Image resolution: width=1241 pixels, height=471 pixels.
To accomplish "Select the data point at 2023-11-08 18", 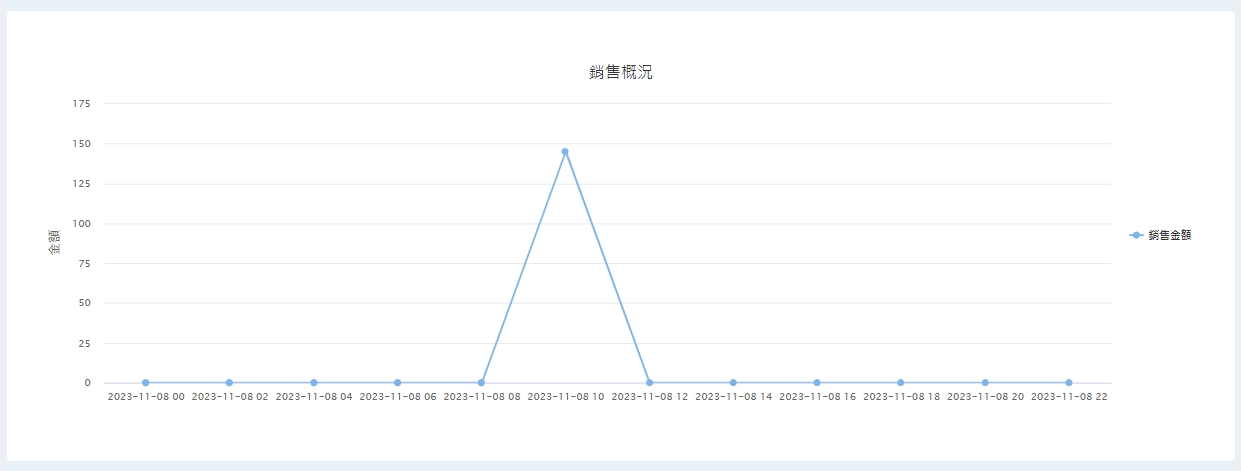I will tap(901, 383).
